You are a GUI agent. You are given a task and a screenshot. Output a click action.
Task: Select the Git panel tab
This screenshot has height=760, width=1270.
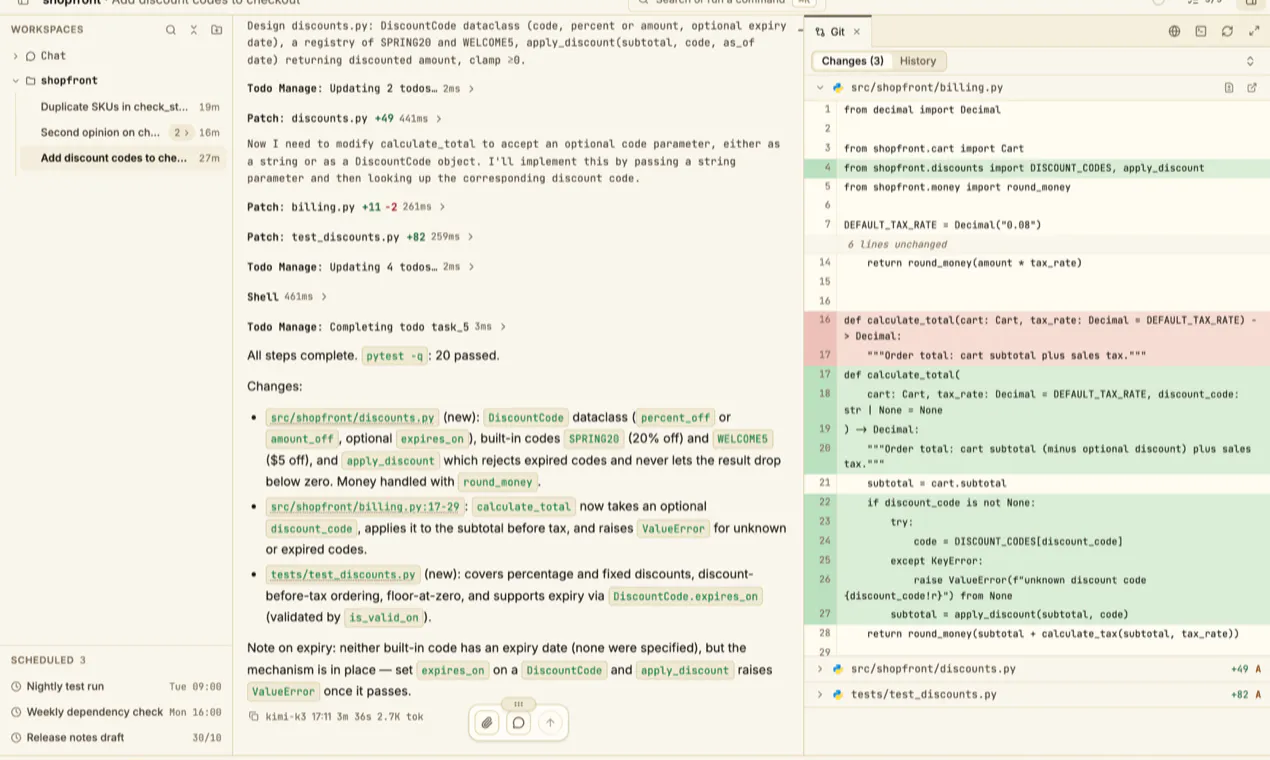tap(837, 32)
